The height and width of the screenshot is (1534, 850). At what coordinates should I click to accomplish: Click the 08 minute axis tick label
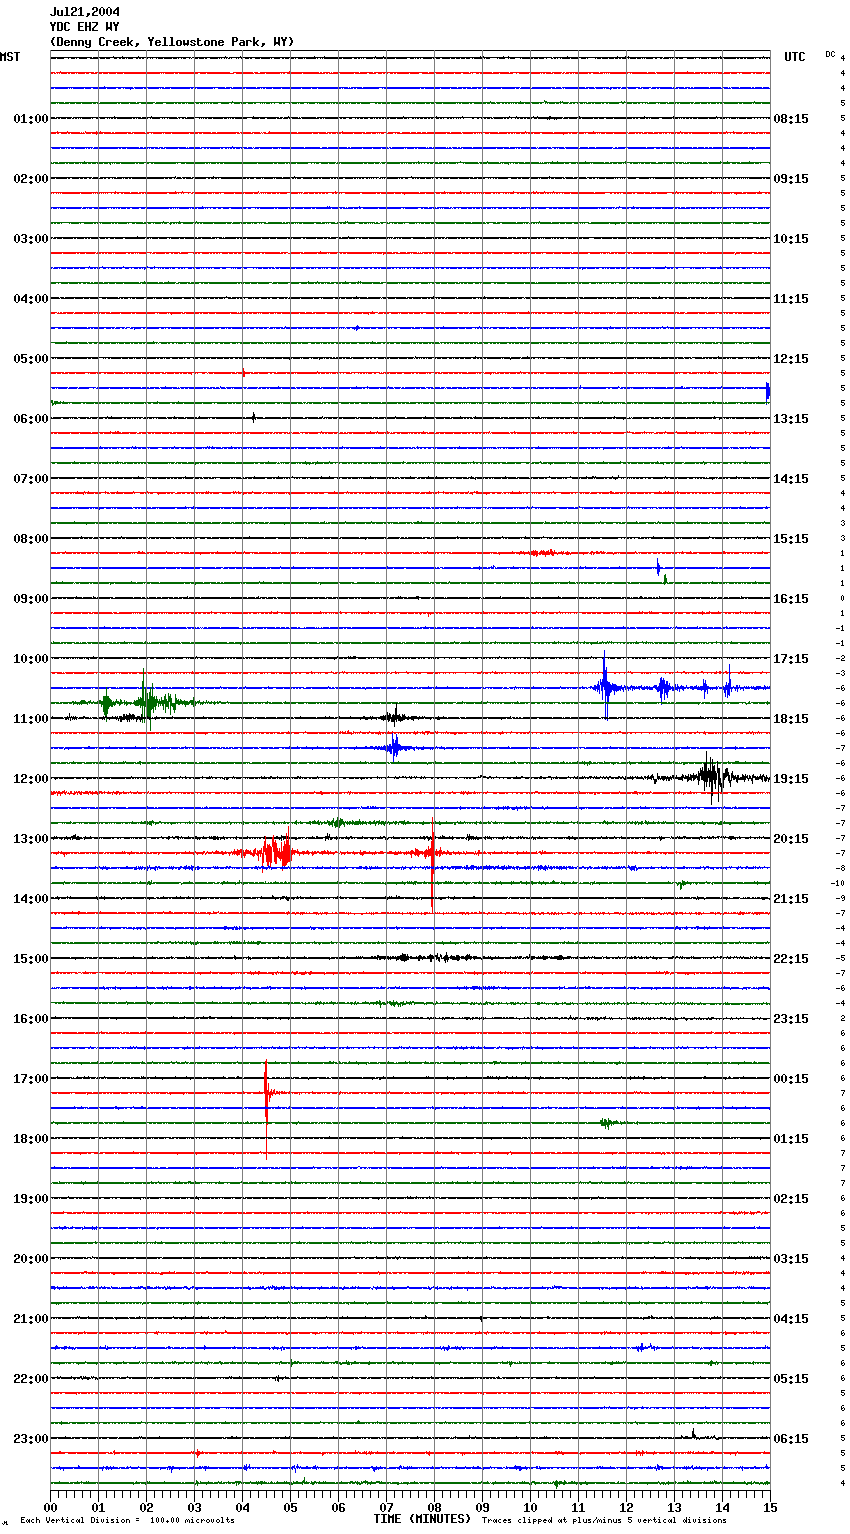[x=434, y=1507]
